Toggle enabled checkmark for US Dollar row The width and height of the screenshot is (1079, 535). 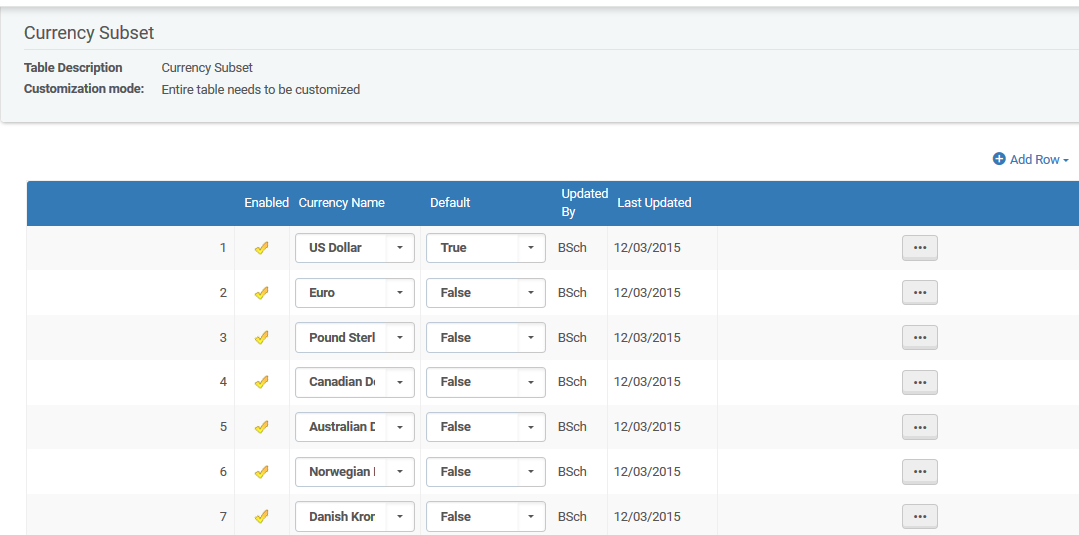click(x=262, y=248)
